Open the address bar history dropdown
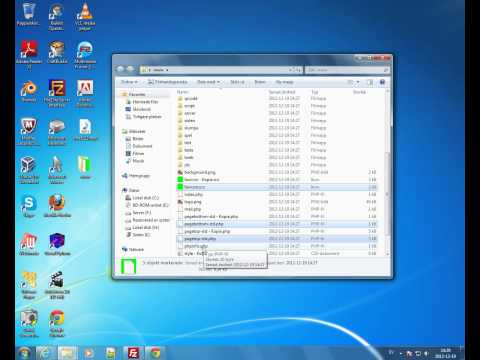This screenshot has height=360, width=480. (x=290, y=70)
